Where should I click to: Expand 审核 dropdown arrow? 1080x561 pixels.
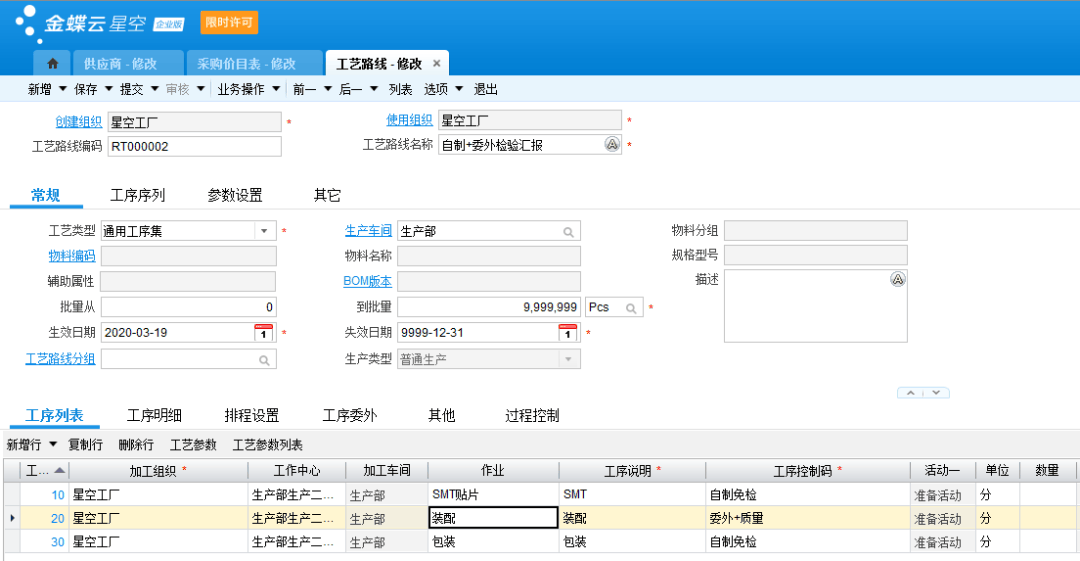(x=200, y=89)
